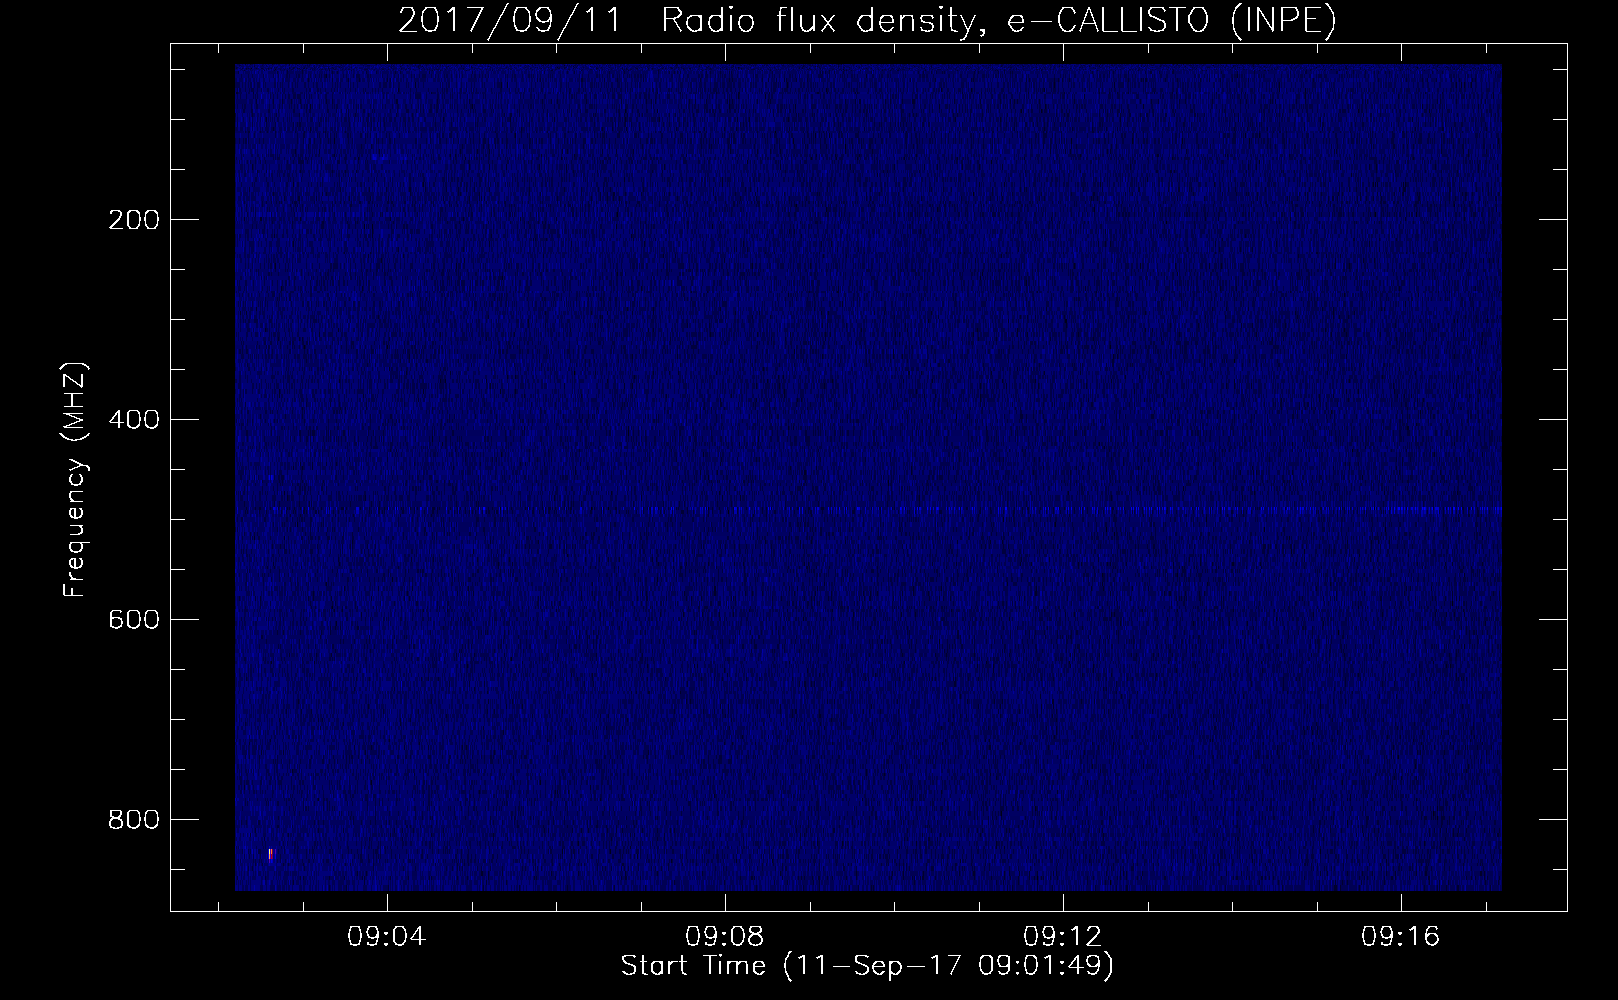Click the 'Frequency (MHZ)' axis label
1618x1000 pixels.
tap(75, 480)
